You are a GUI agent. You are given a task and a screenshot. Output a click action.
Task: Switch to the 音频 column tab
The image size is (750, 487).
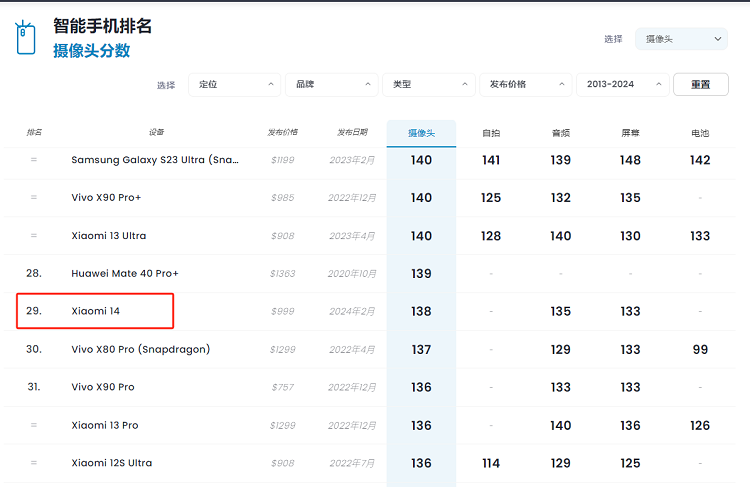(561, 133)
